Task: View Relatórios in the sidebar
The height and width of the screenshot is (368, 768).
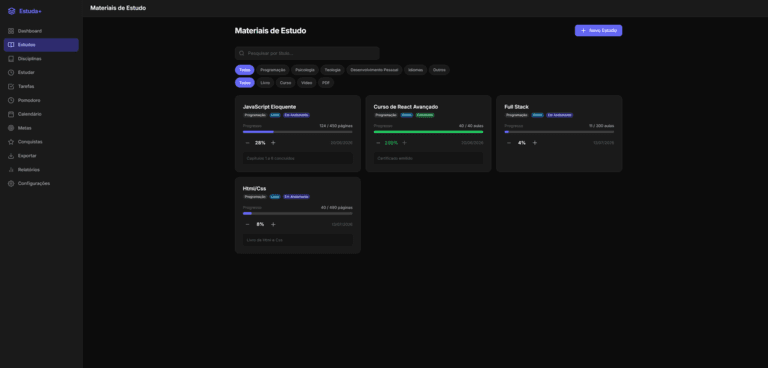Action: [x=41, y=170]
